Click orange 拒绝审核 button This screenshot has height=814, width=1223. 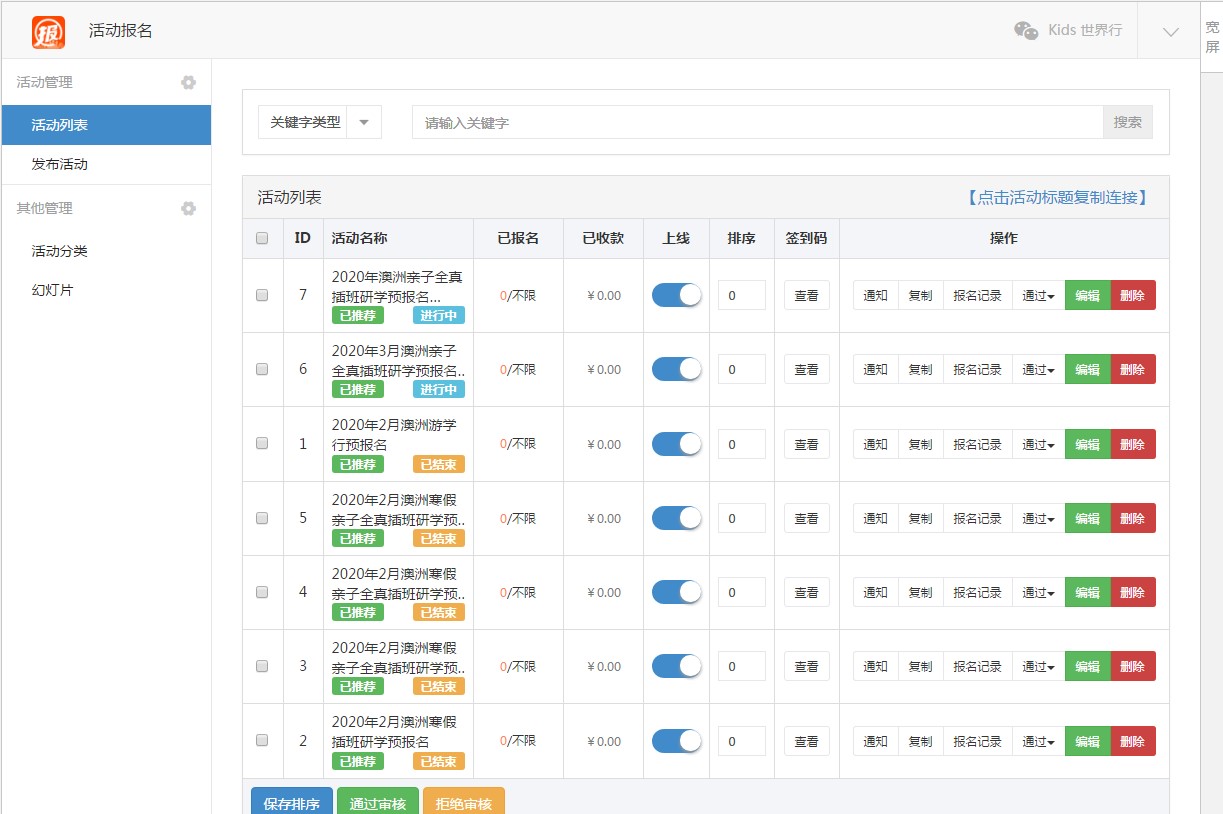[x=464, y=801]
